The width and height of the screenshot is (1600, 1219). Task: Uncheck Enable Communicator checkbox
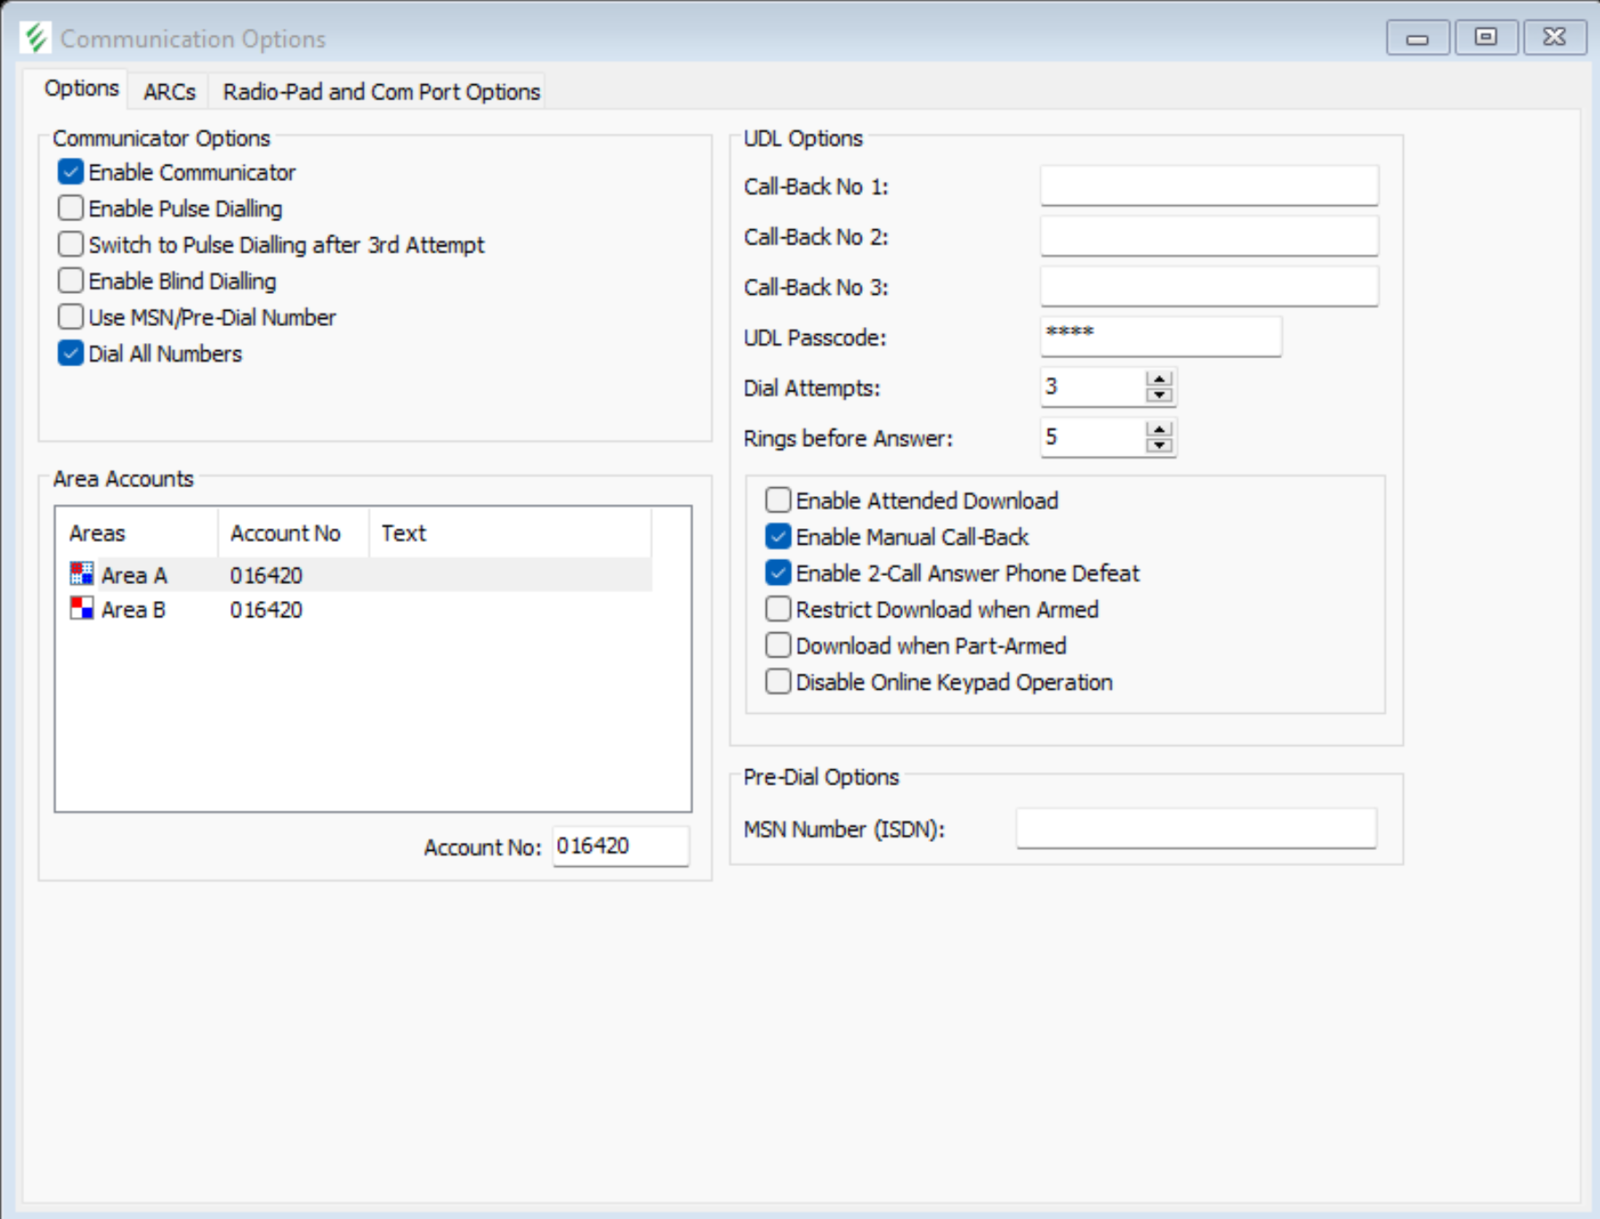click(x=71, y=172)
